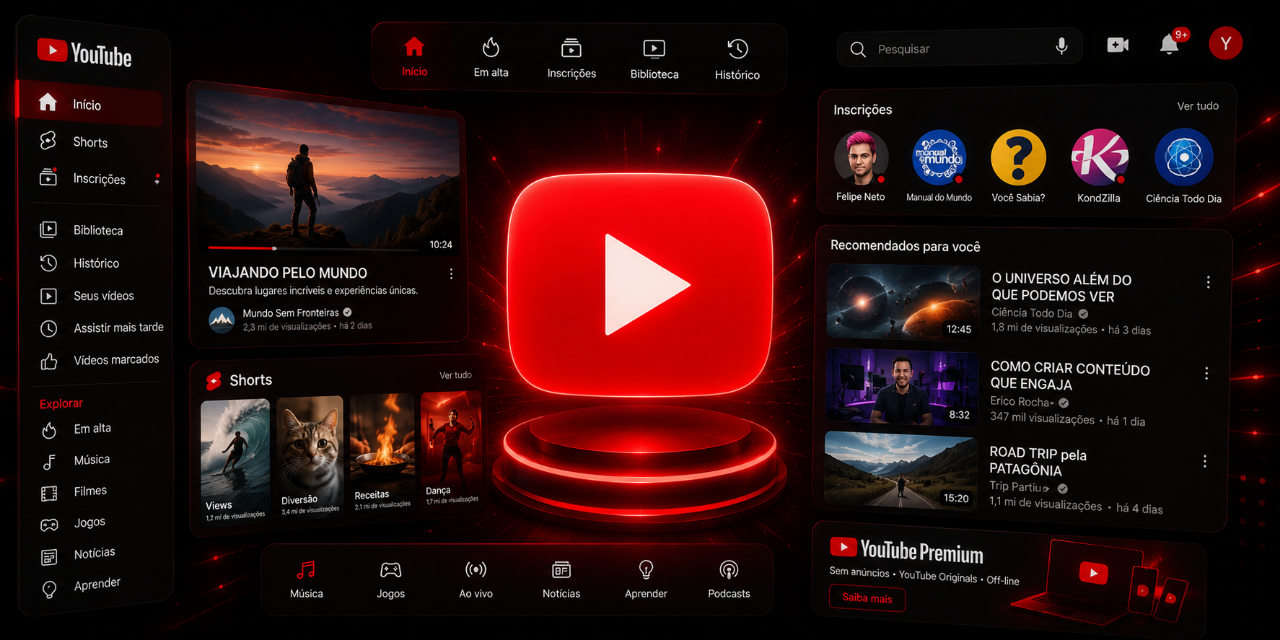This screenshot has height=640, width=1280.
Task: Open the Viajando pelo Mundo video thumbnail
Action: pyautogui.click(x=328, y=172)
